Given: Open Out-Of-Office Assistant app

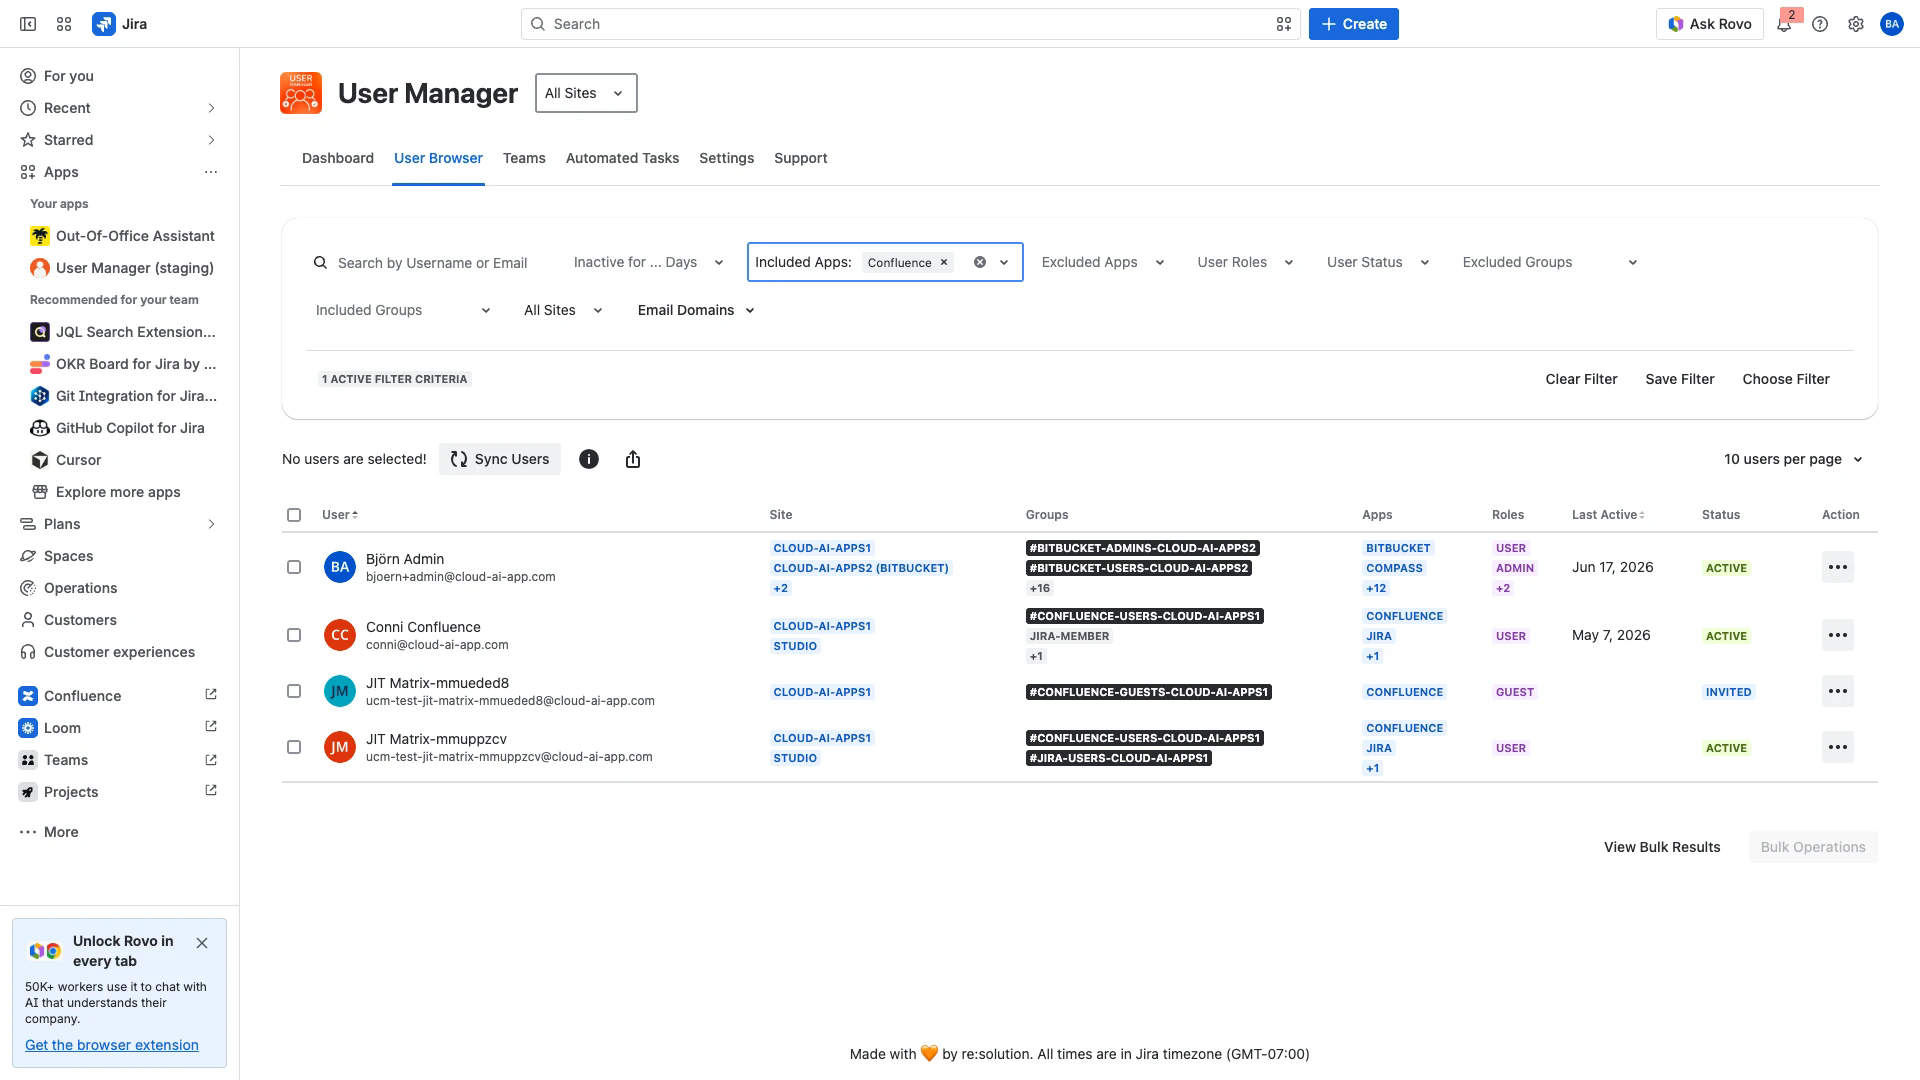Looking at the screenshot, I should pos(122,236).
